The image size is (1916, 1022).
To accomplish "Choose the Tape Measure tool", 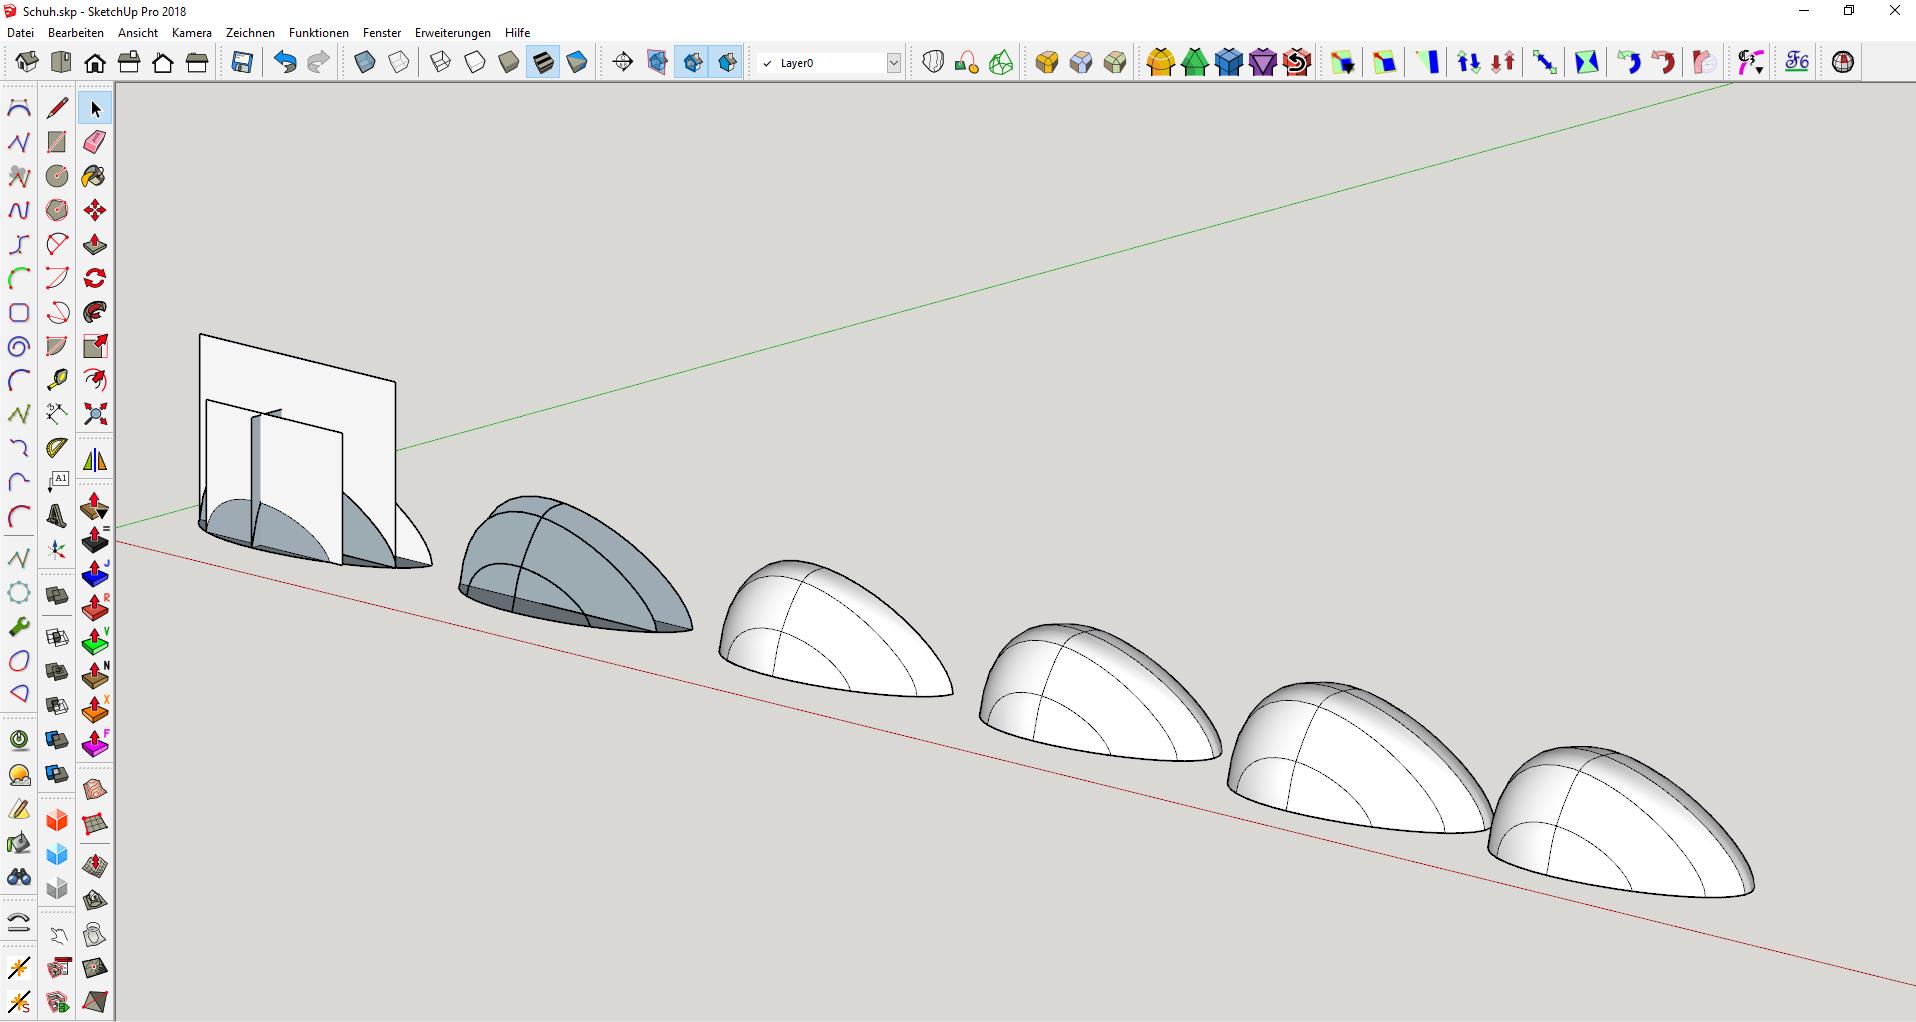I will [57, 380].
